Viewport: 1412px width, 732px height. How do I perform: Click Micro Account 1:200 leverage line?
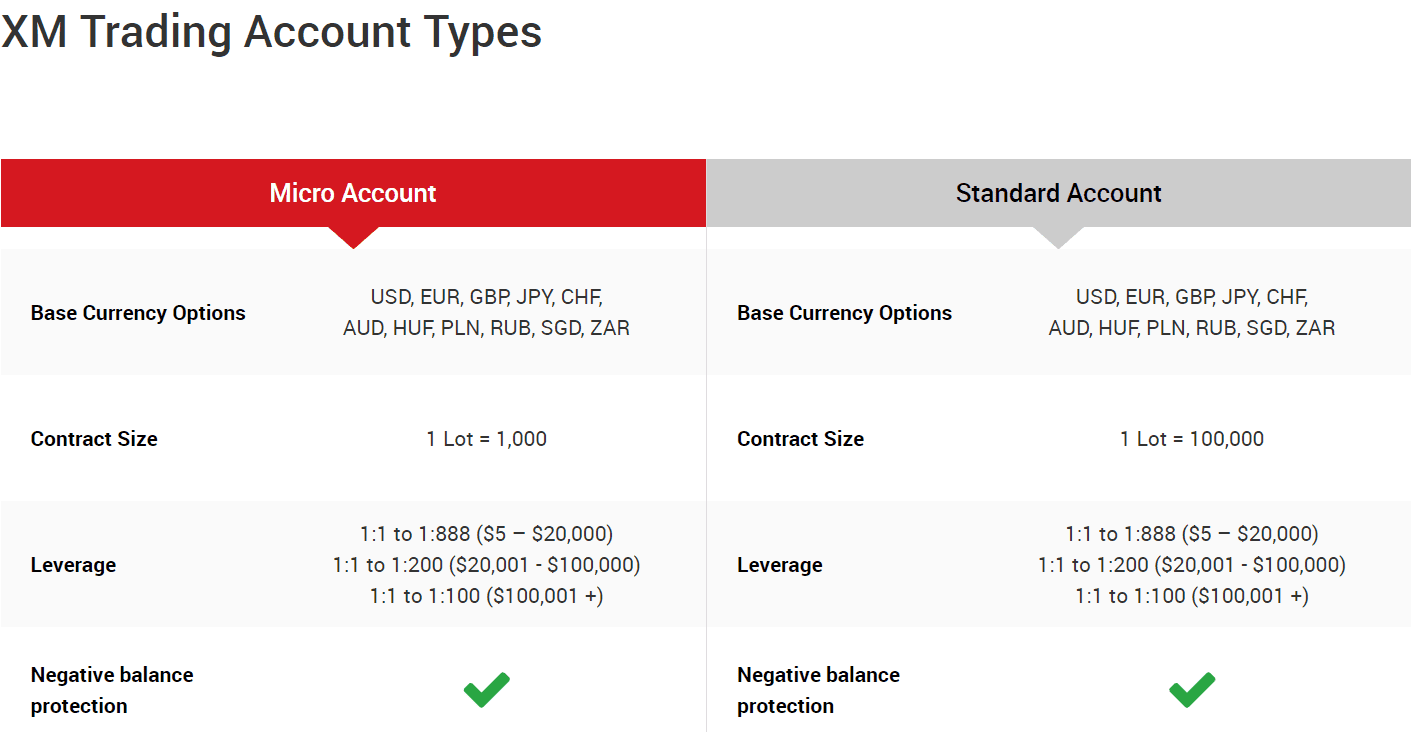(487, 565)
